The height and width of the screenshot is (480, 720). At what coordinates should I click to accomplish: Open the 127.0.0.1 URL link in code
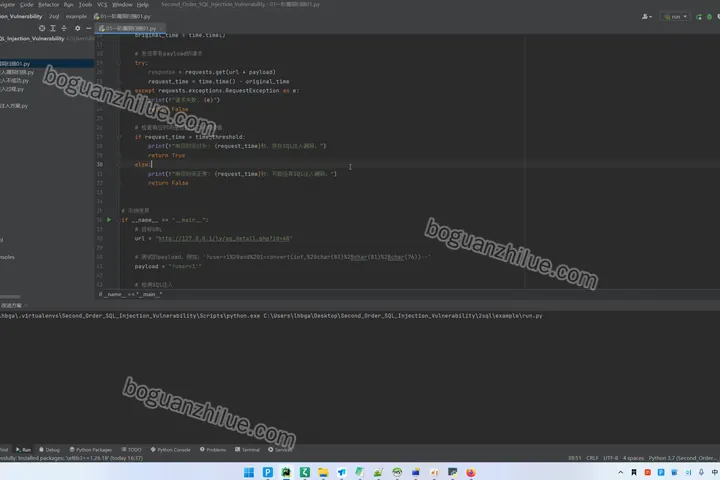[224, 238]
